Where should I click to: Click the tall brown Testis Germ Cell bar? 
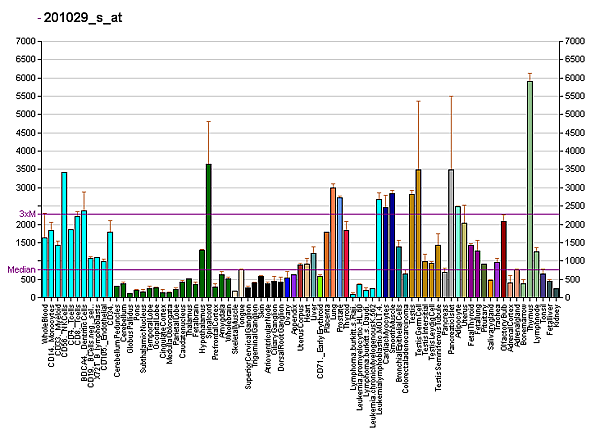pyautogui.click(x=418, y=234)
